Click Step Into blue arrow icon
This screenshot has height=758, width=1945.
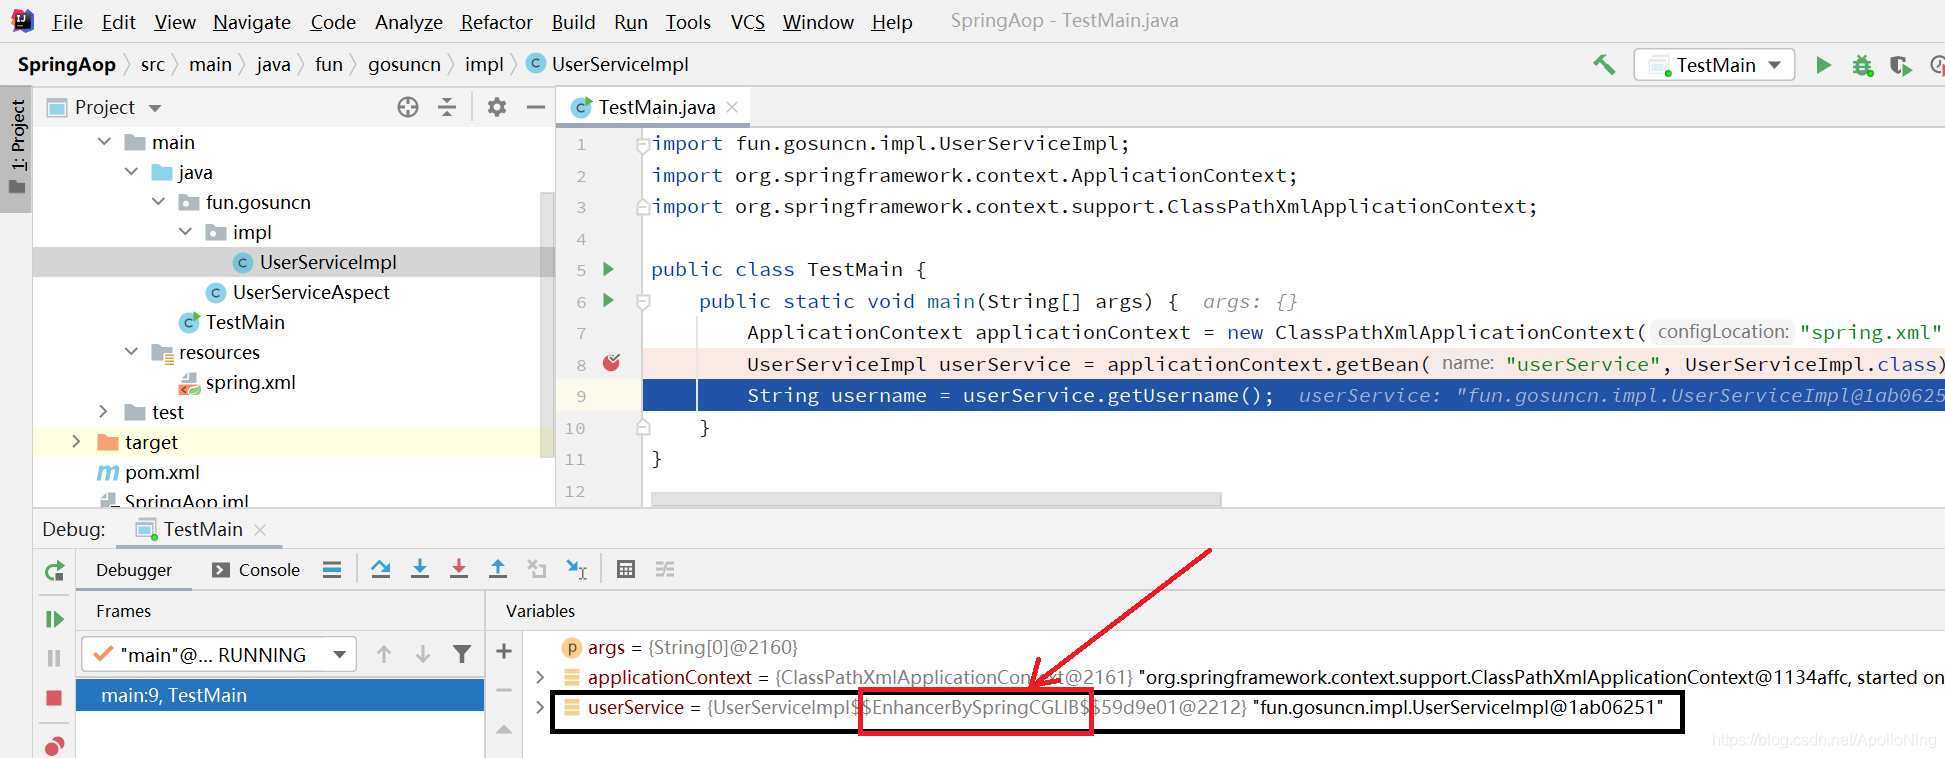420,569
